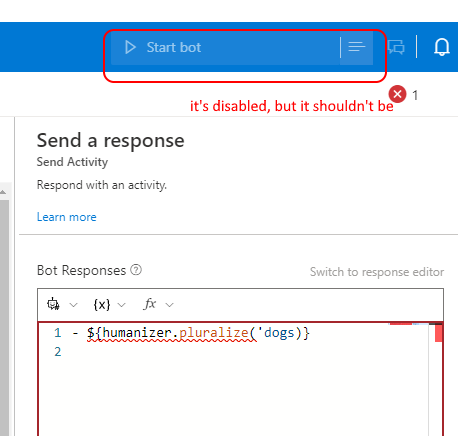Click the 'Send a response' heading
Screen dimensions: 458x436
[110, 140]
